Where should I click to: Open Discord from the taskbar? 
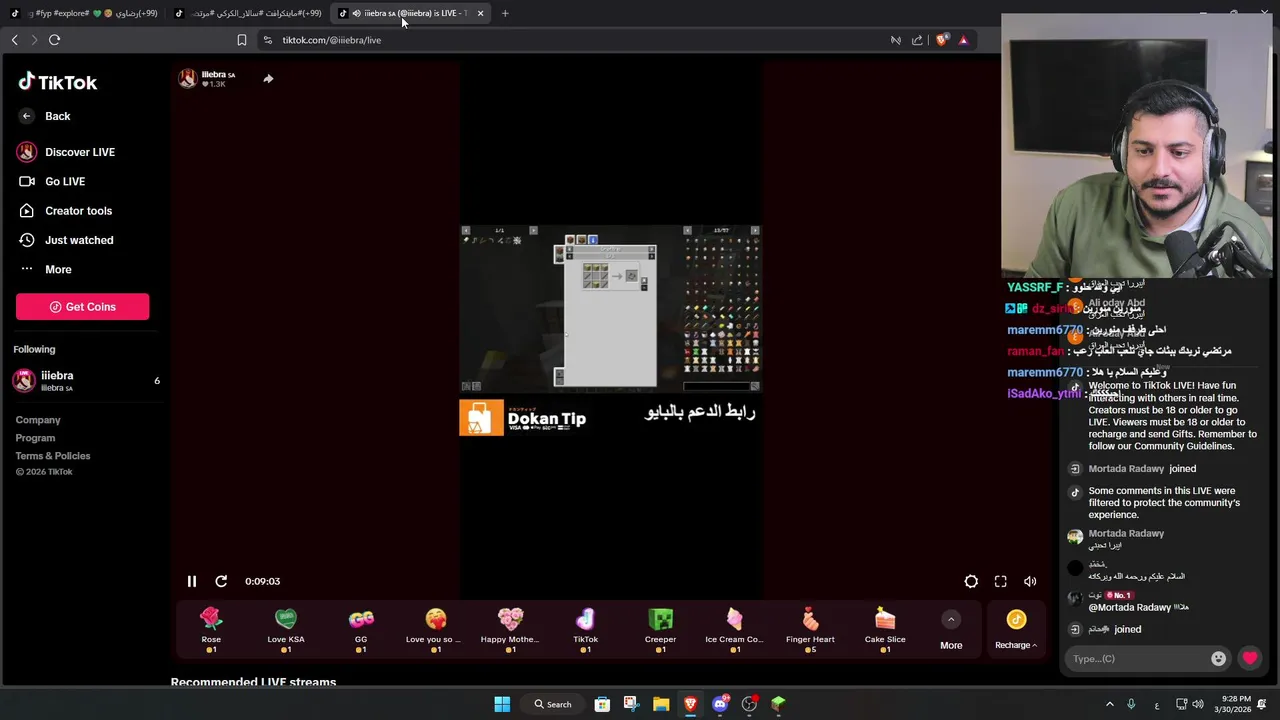720,704
